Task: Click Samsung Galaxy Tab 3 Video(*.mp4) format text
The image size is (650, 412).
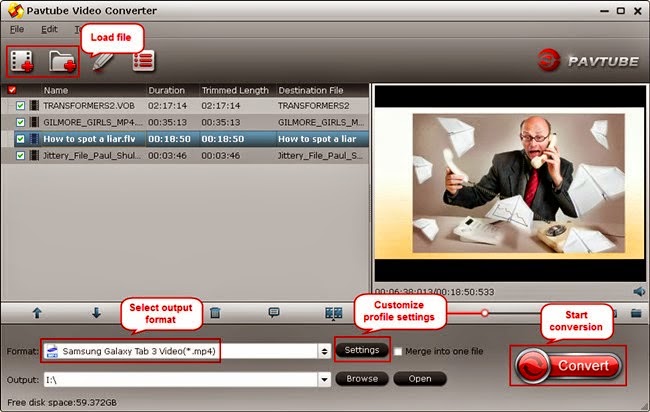Action: 139,351
